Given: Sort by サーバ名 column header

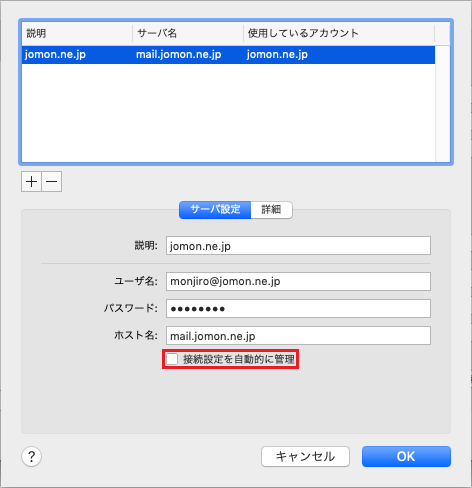Looking at the screenshot, I should point(188,33).
